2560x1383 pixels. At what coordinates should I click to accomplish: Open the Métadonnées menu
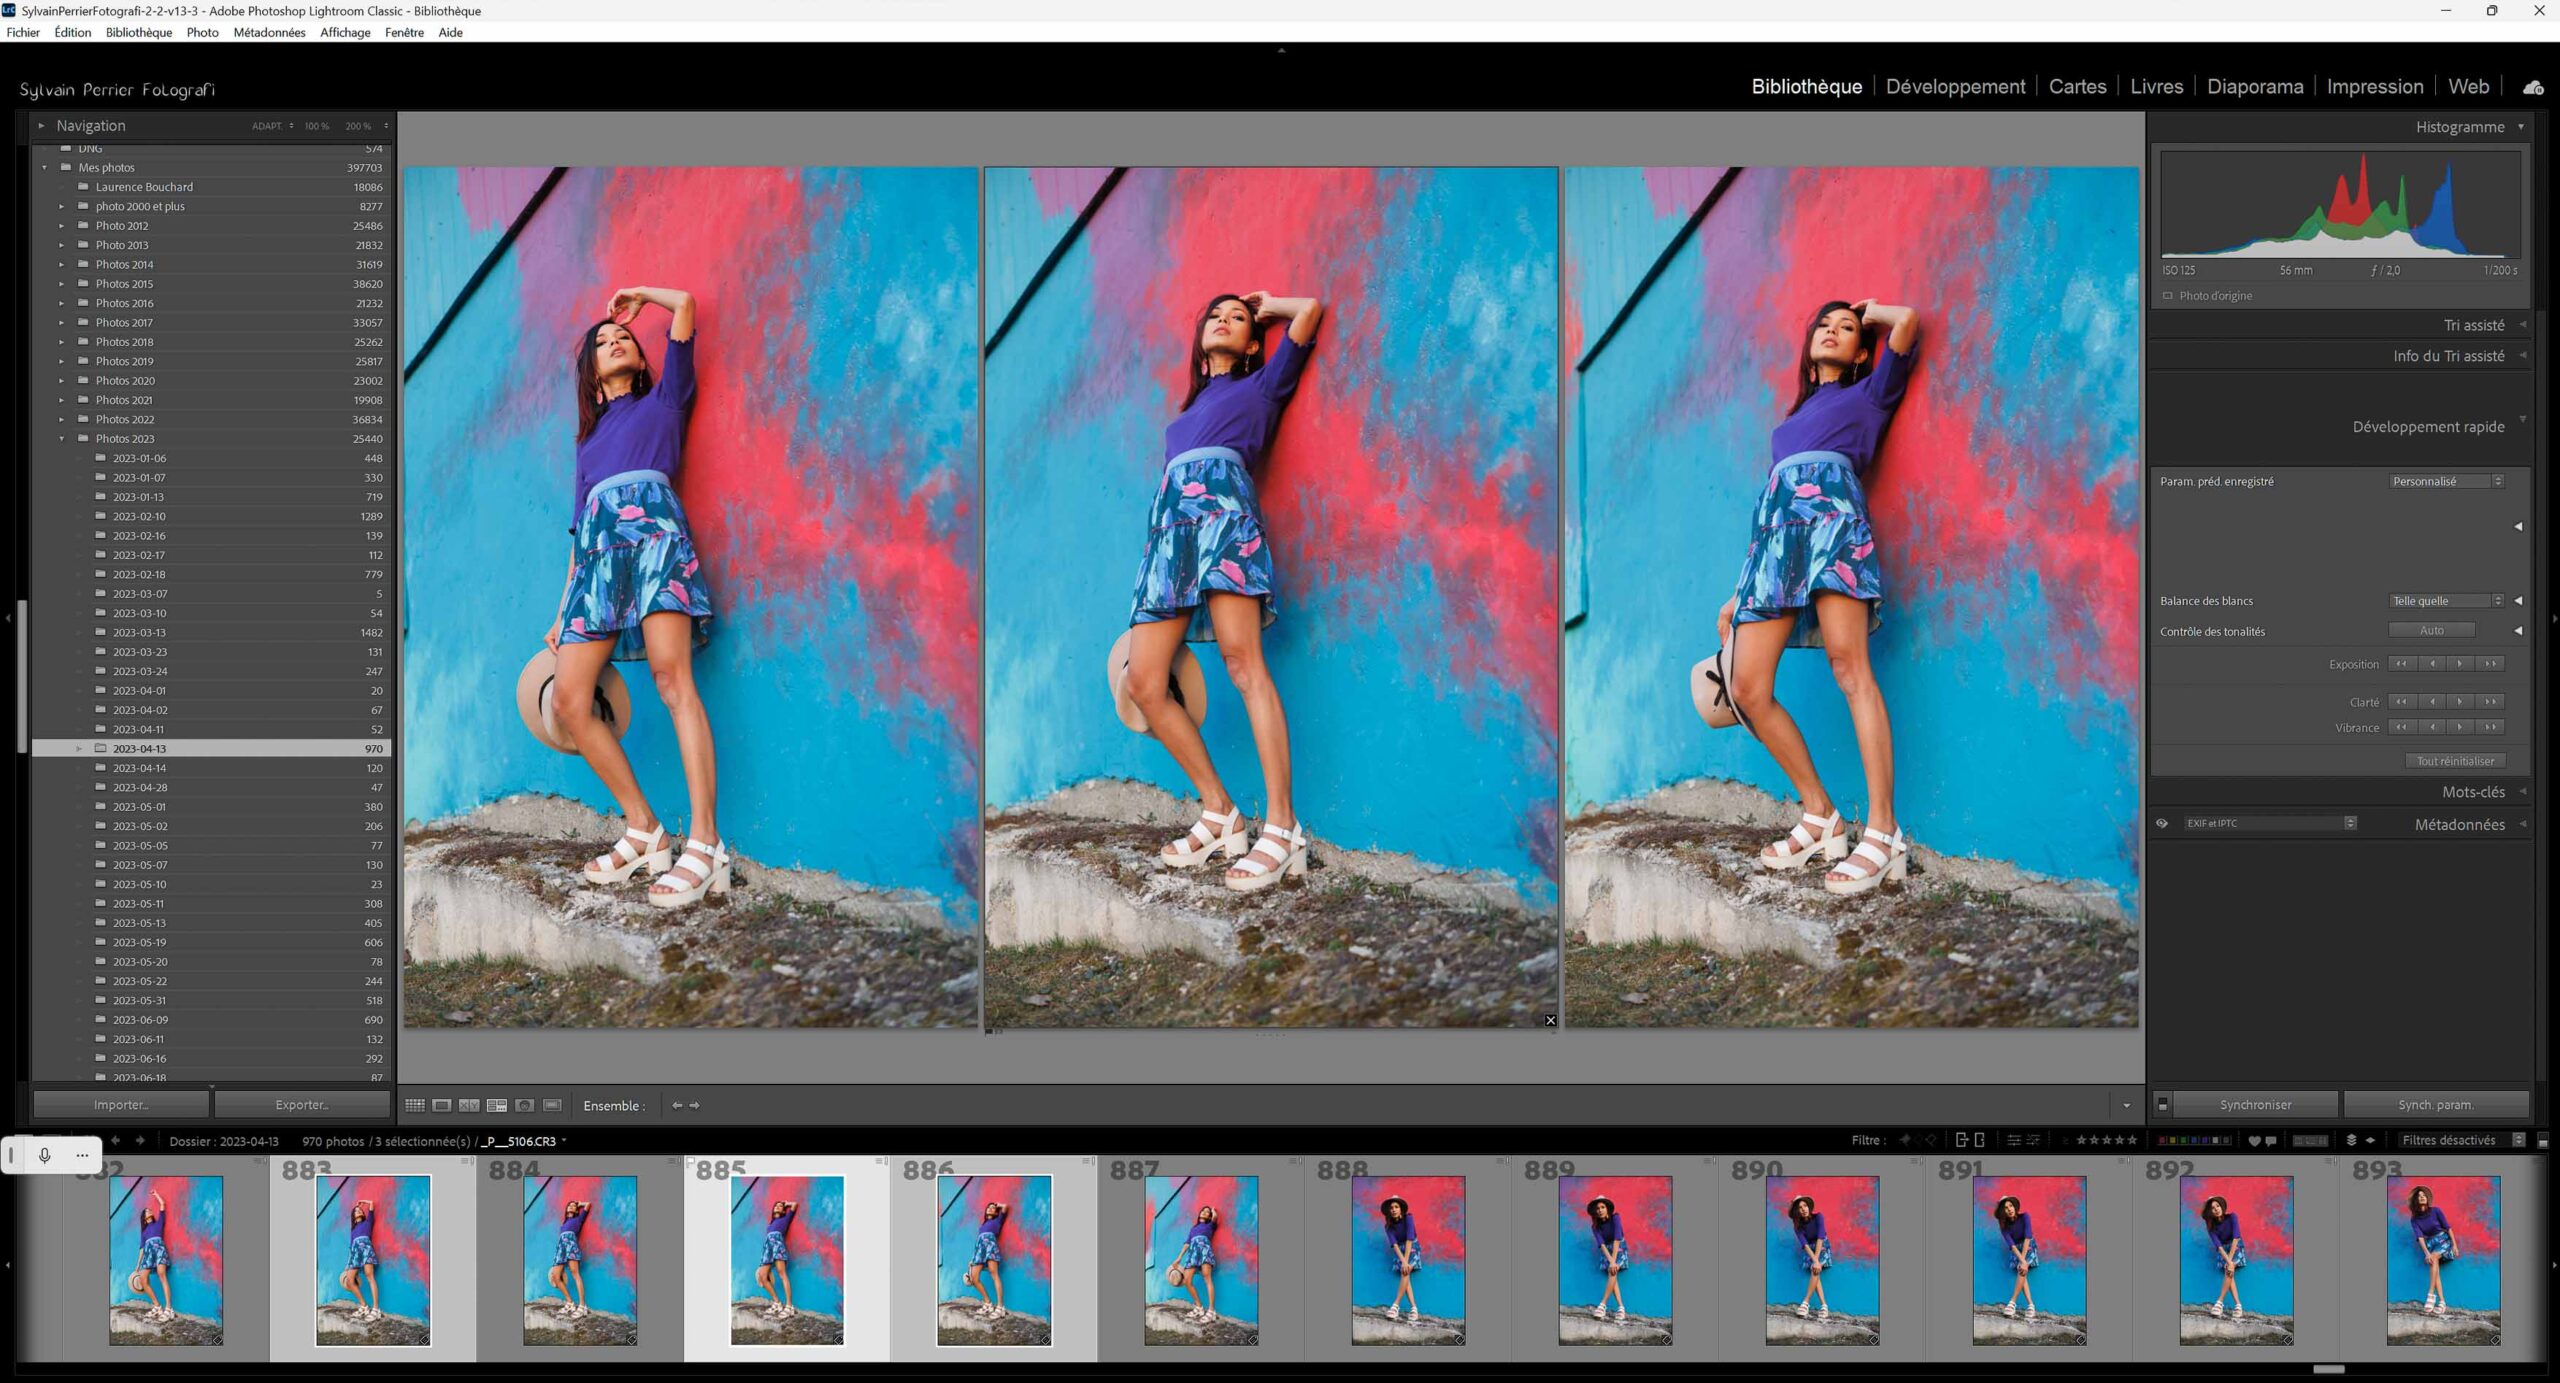(x=269, y=32)
